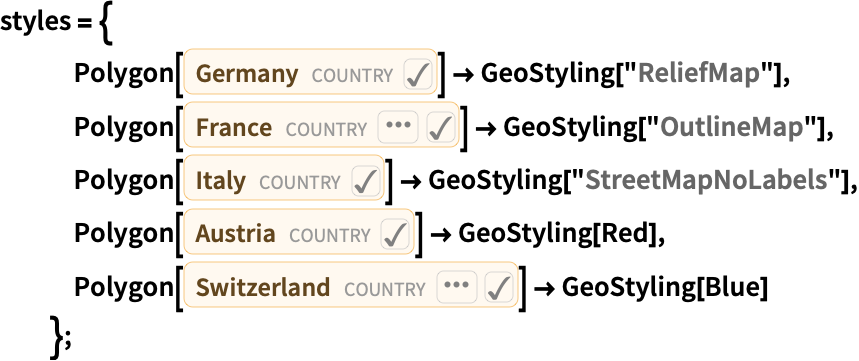Click the Blue color argument
Image resolution: width=859 pixels, height=361 pixels.
coord(731,288)
